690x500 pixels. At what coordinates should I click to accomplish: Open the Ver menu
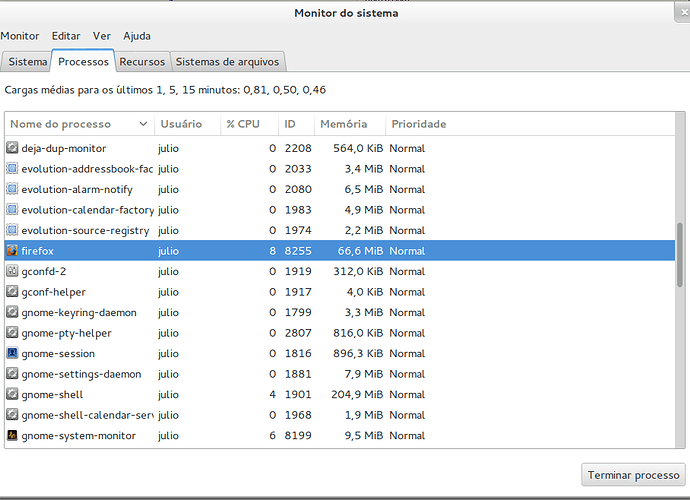[x=102, y=36]
